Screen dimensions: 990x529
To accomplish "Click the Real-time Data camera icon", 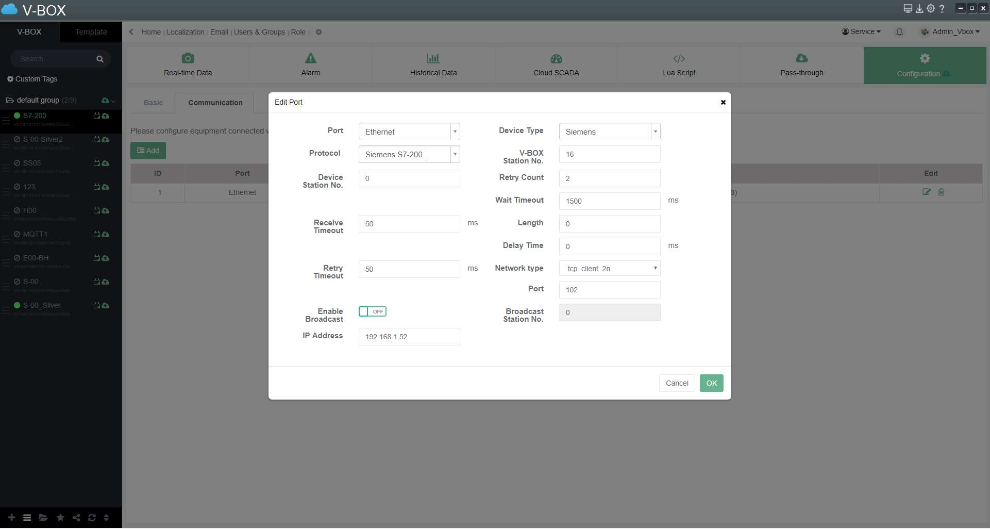I will (x=187, y=59).
